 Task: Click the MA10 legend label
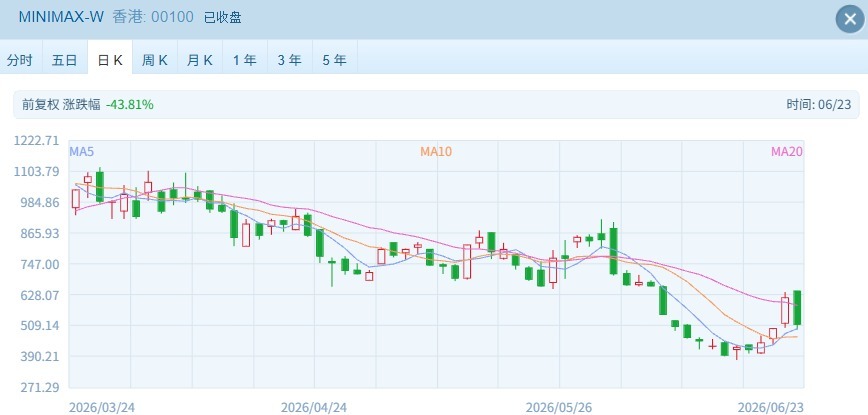point(436,152)
